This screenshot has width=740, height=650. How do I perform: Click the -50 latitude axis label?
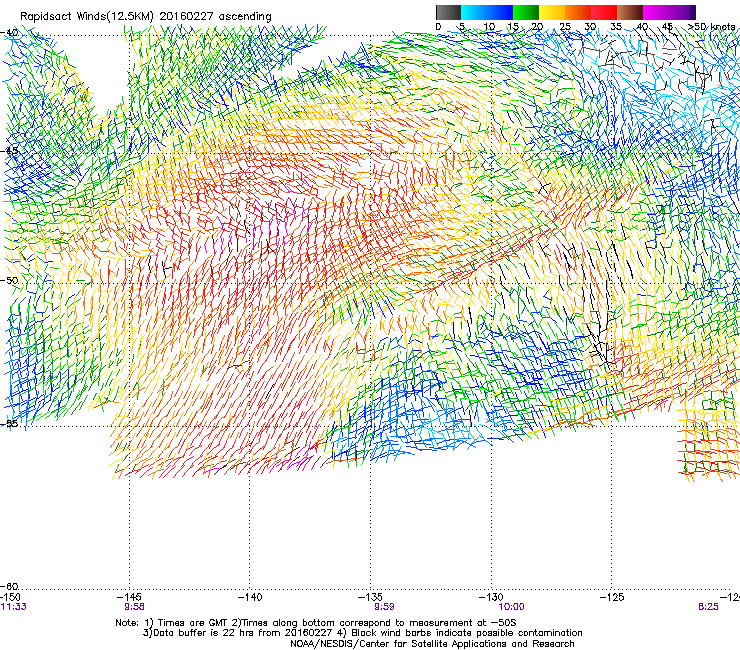9,280
